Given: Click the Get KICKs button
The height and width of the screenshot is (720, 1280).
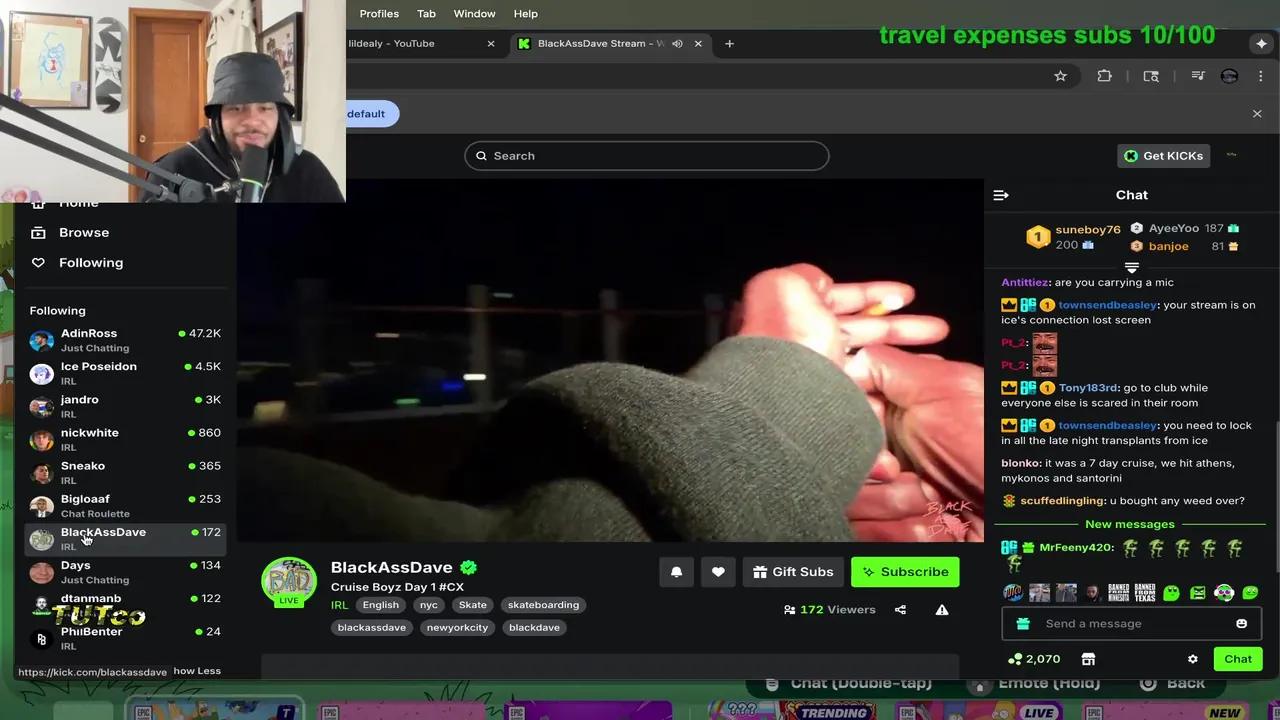Looking at the screenshot, I should point(1163,156).
